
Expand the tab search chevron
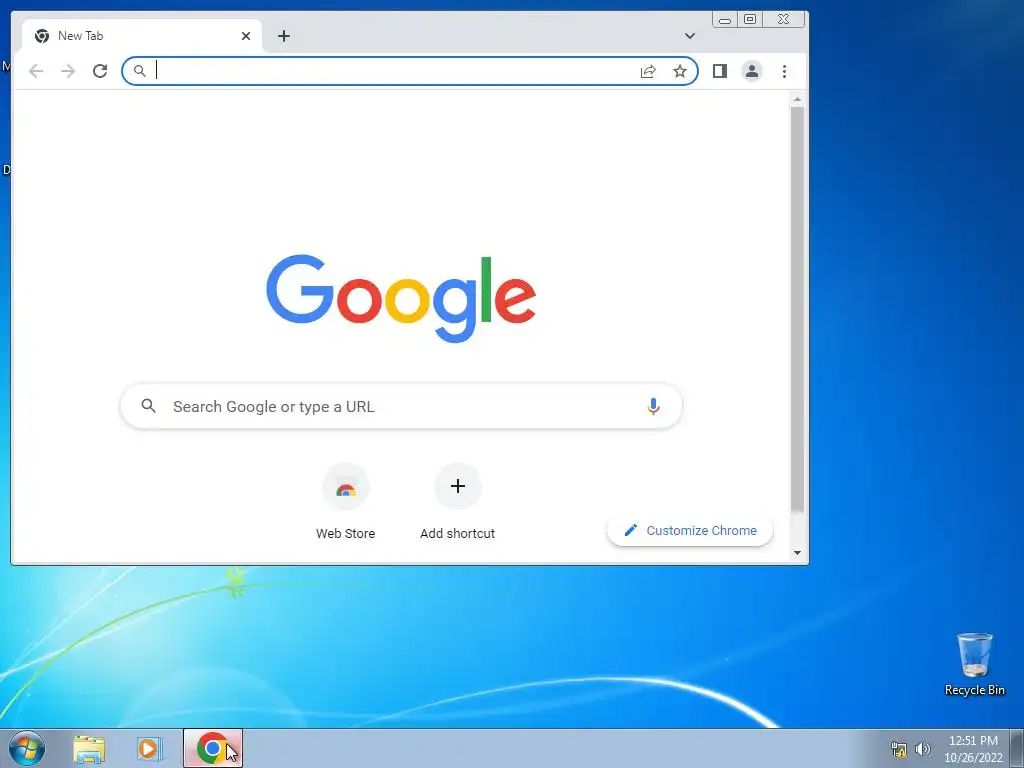point(690,36)
